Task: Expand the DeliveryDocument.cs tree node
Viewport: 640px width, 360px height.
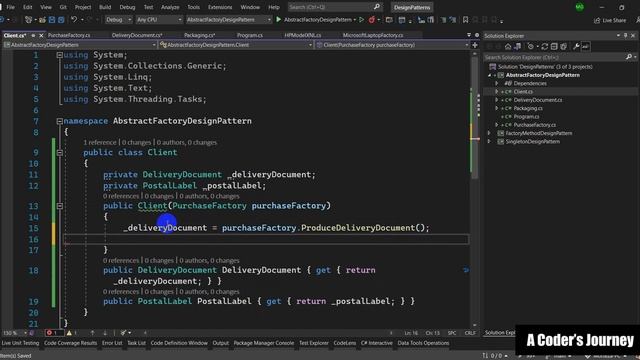Action: (497, 100)
